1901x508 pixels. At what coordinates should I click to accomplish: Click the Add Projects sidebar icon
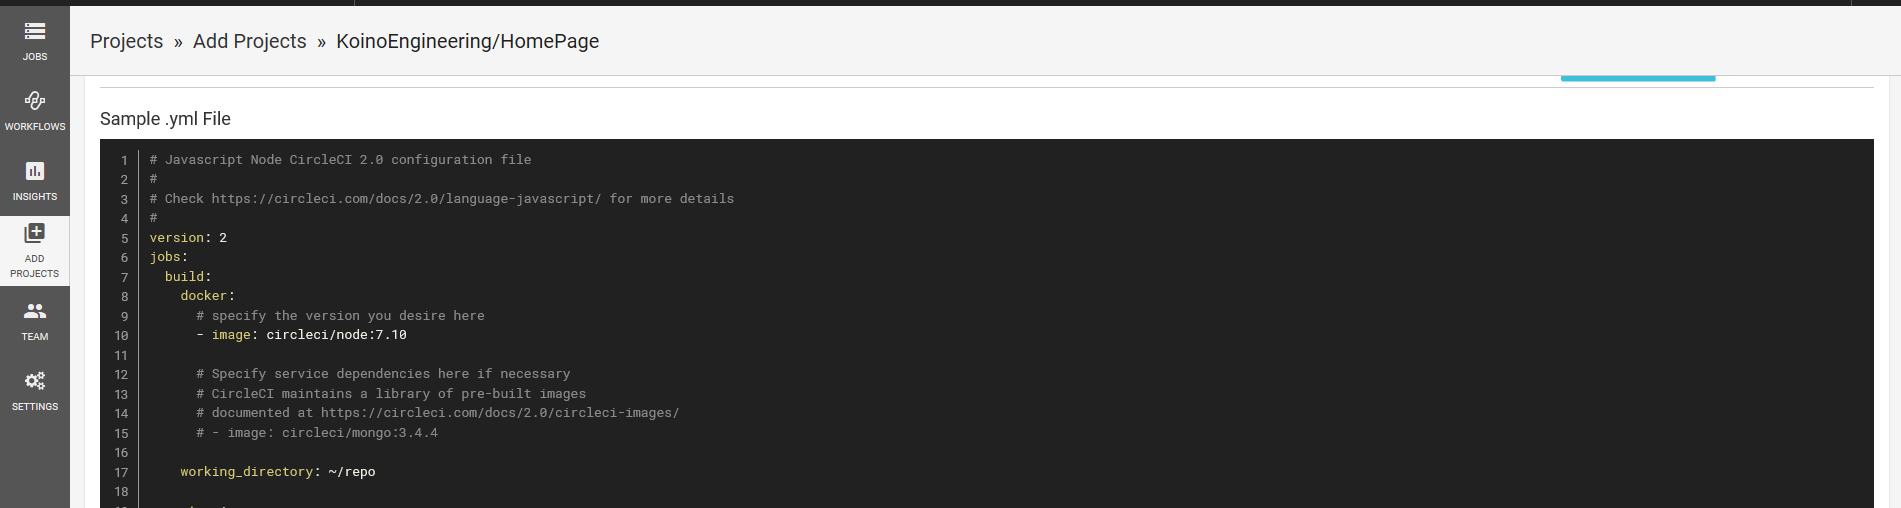35,233
